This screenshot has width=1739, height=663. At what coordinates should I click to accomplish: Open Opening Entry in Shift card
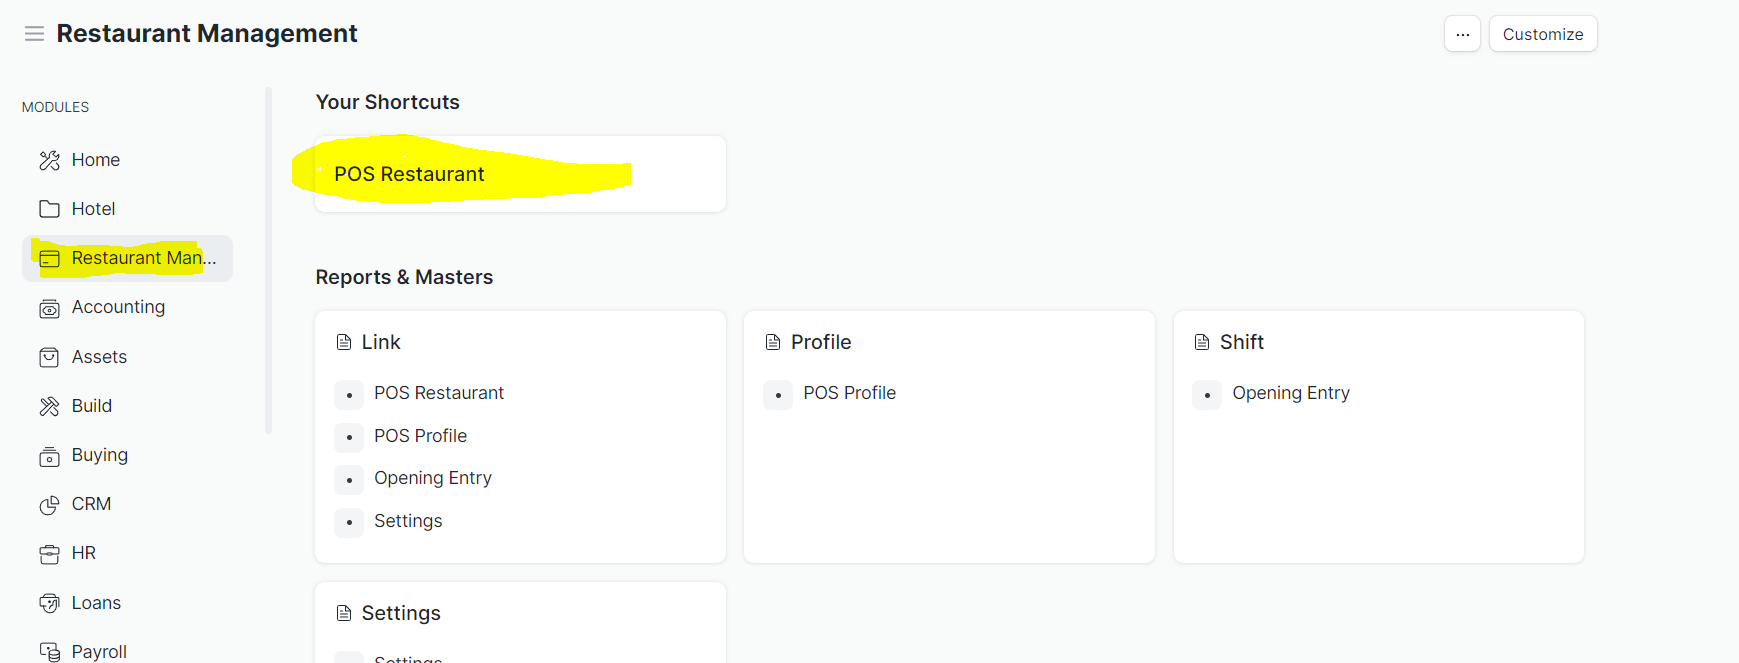[x=1291, y=393]
